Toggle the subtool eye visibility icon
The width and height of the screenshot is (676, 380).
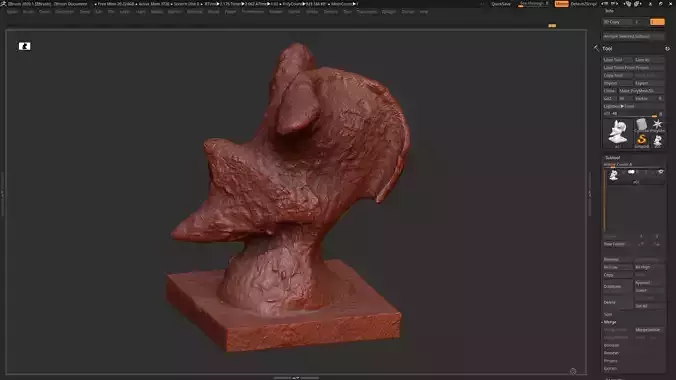click(660, 172)
